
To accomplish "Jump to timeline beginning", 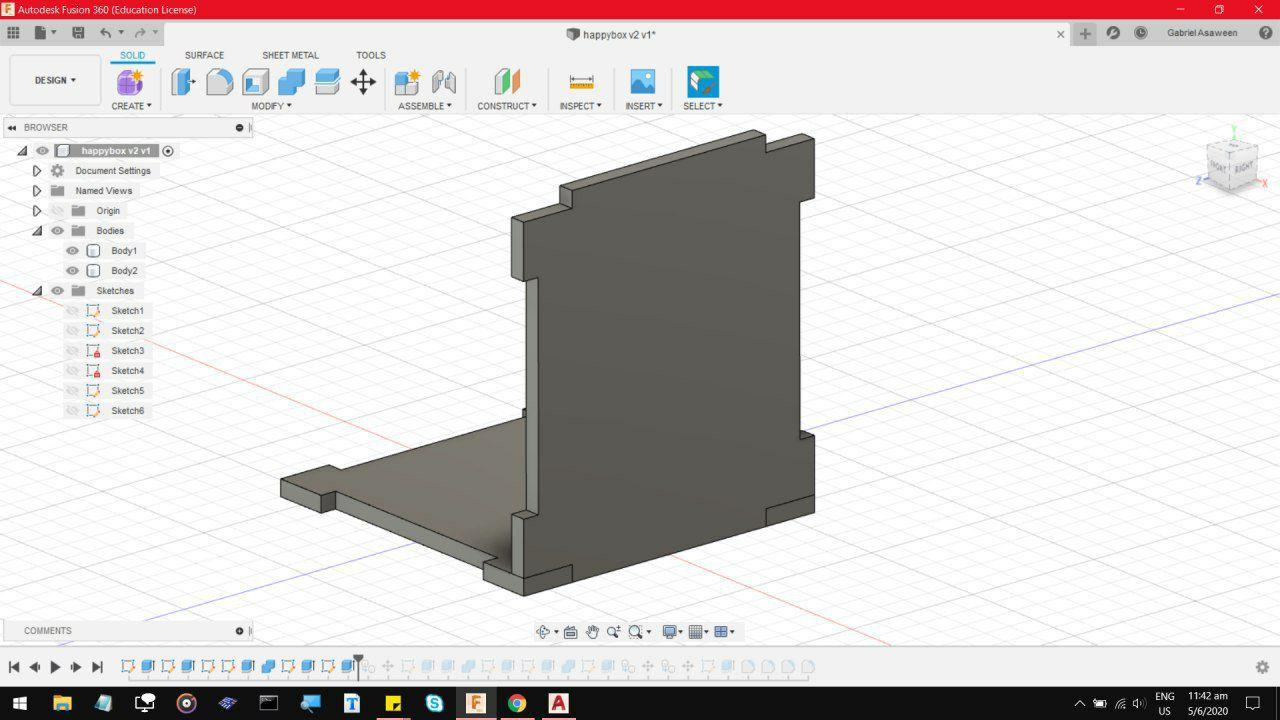I will pos(14,667).
